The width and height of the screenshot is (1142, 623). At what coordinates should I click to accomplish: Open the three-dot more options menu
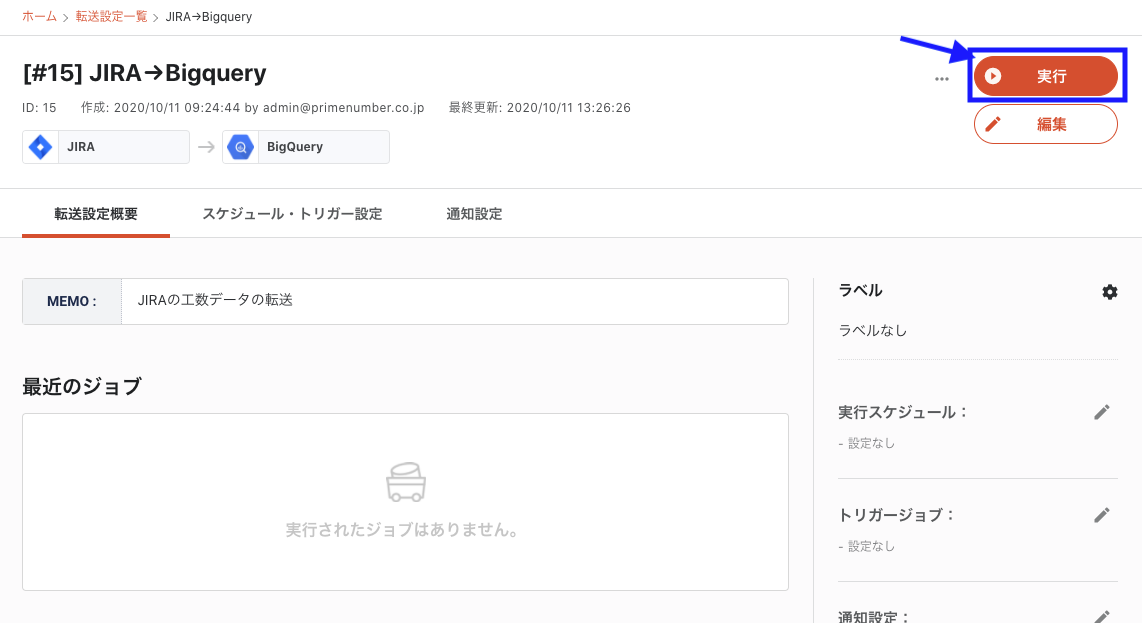click(x=942, y=79)
